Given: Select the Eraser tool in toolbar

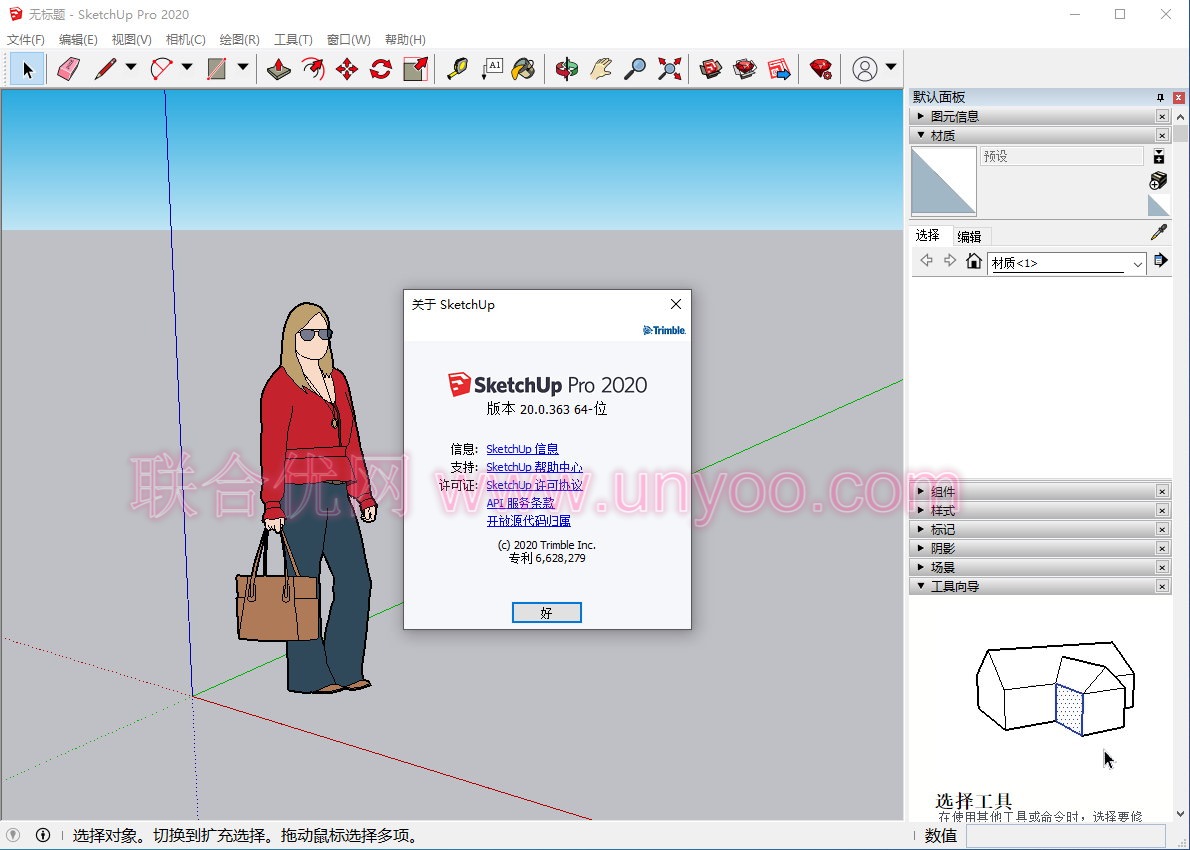Looking at the screenshot, I should [x=68, y=69].
